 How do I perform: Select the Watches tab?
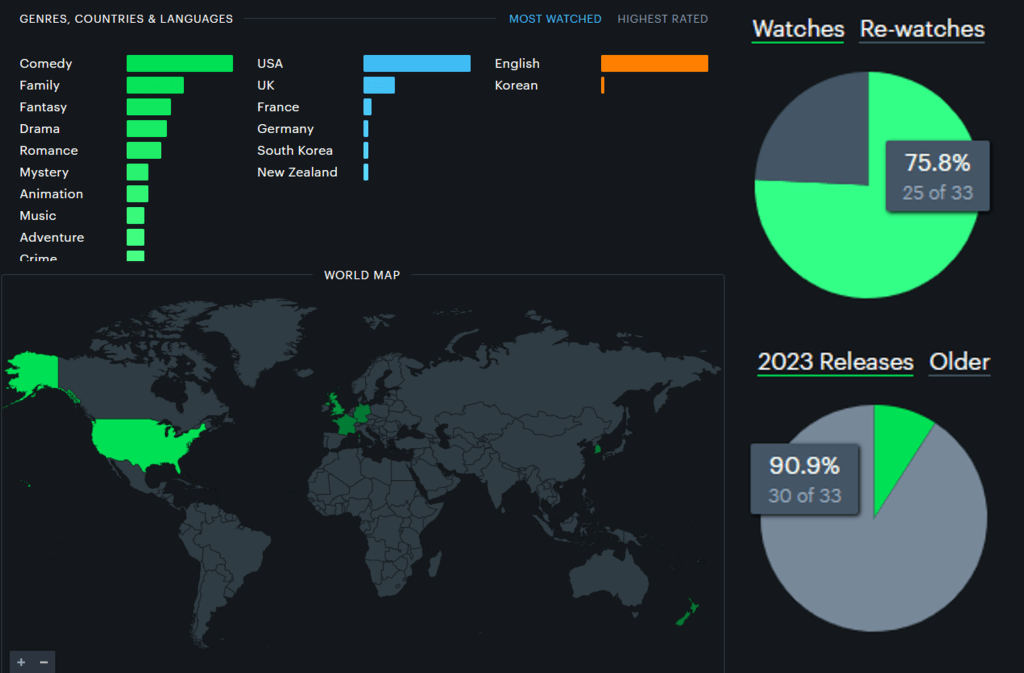coord(797,29)
